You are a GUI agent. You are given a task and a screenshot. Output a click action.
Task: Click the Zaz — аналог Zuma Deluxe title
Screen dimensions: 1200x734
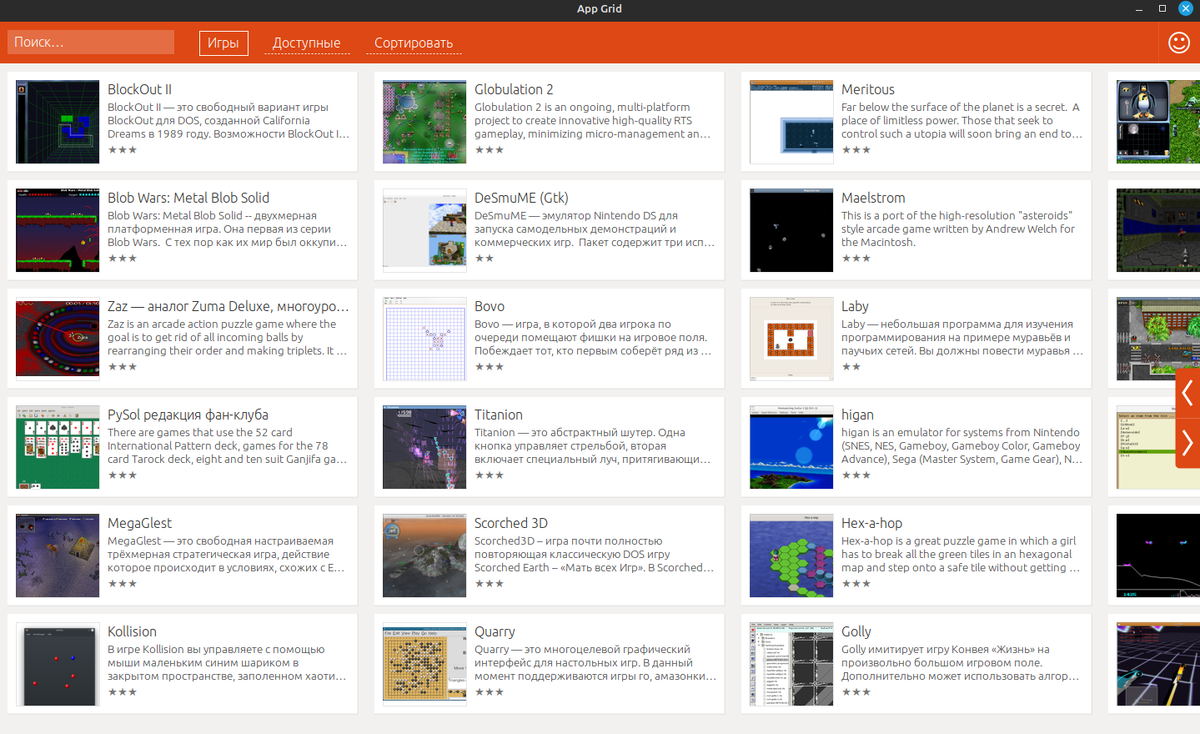[x=228, y=306]
